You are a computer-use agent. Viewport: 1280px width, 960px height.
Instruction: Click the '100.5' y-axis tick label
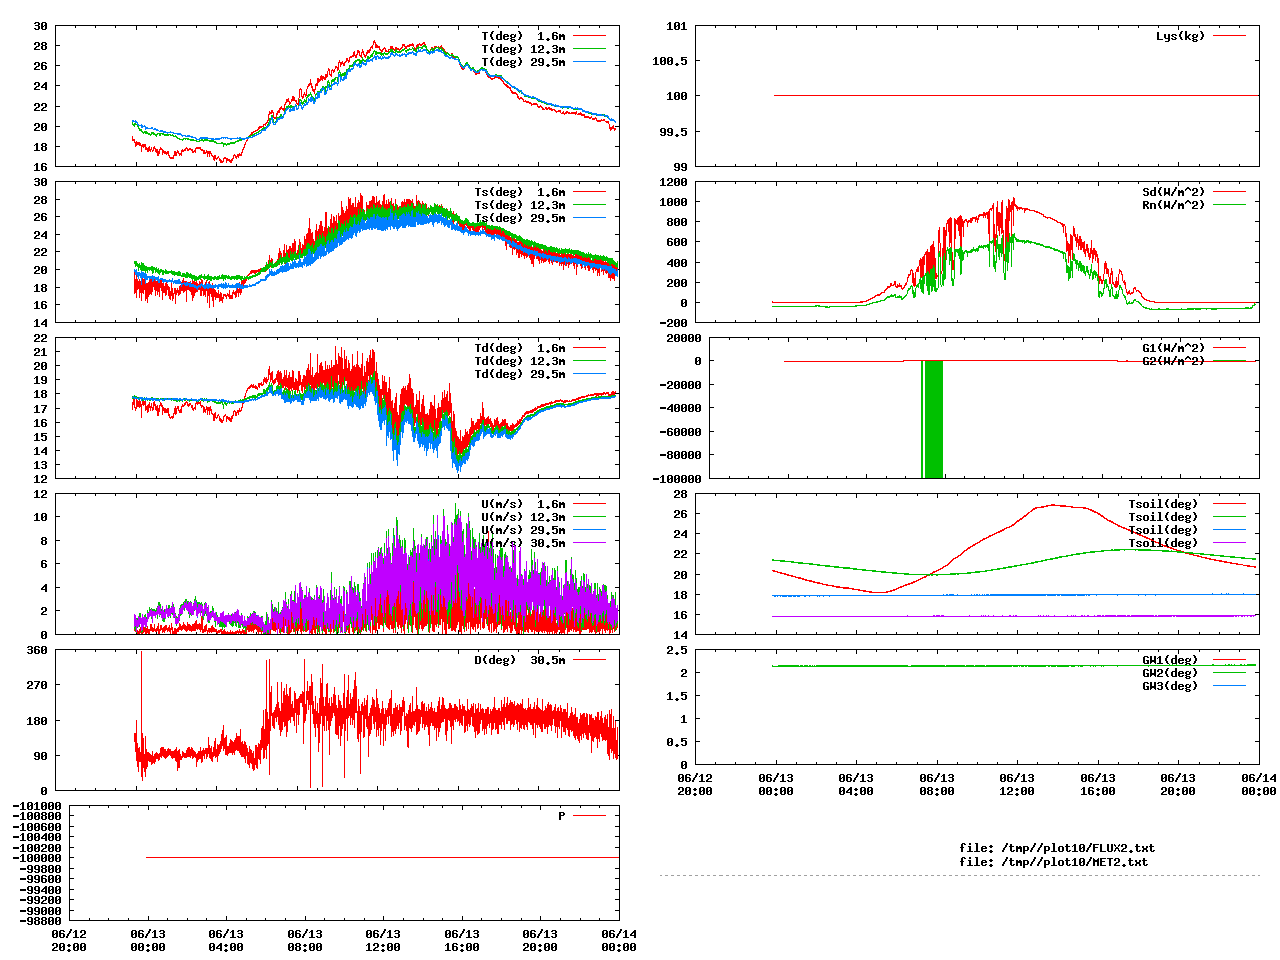pos(670,61)
